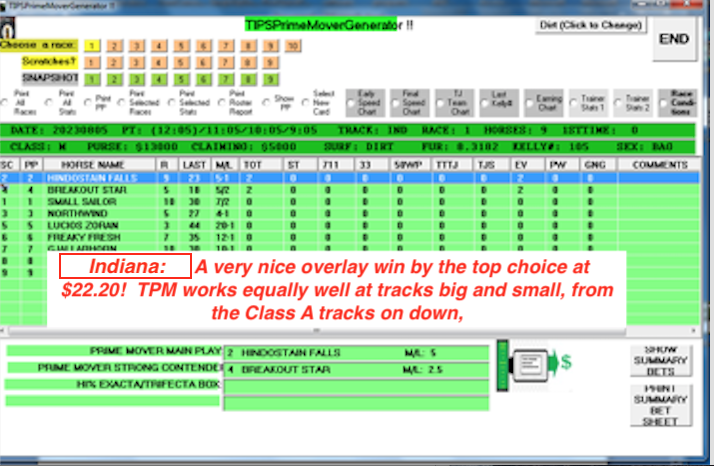
Task: Enable Earning Chart option
Action: 544,103
